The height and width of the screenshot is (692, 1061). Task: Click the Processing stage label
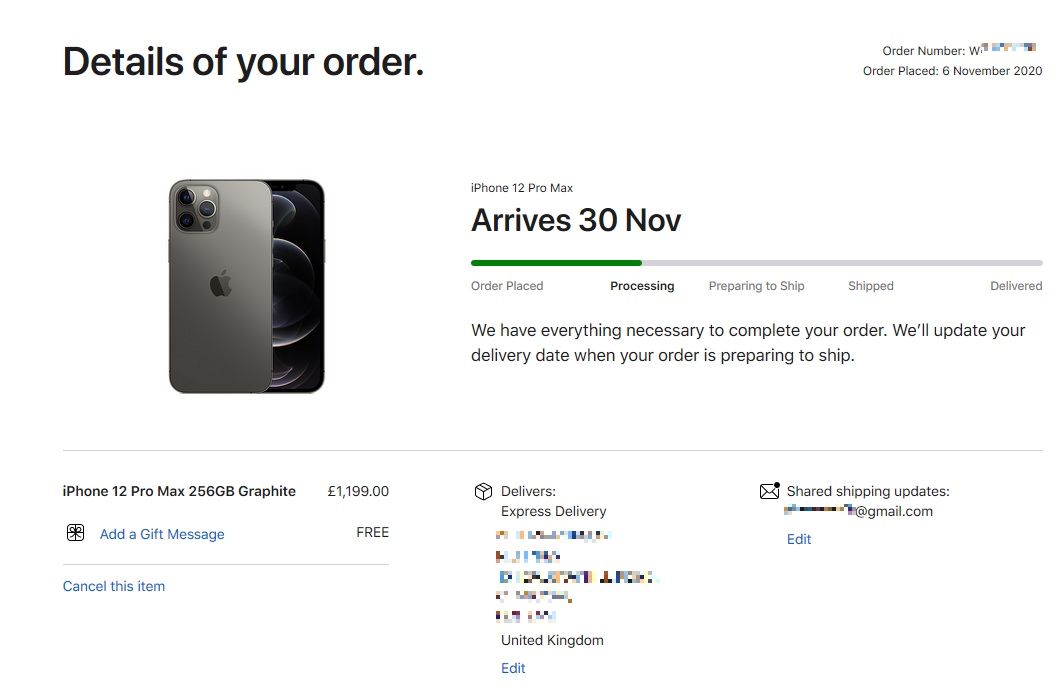[x=642, y=286]
